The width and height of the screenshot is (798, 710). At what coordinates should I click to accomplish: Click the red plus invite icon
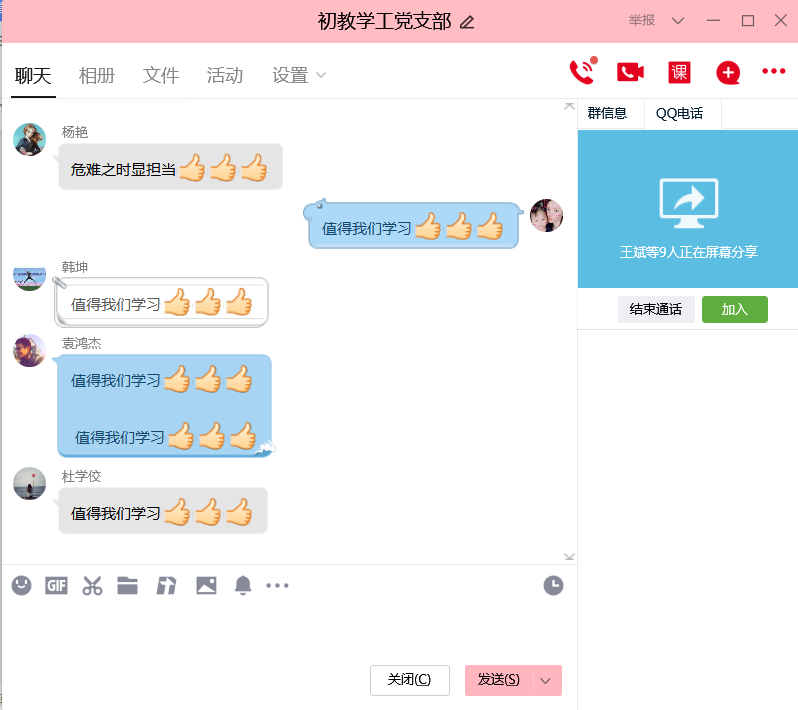pos(728,73)
